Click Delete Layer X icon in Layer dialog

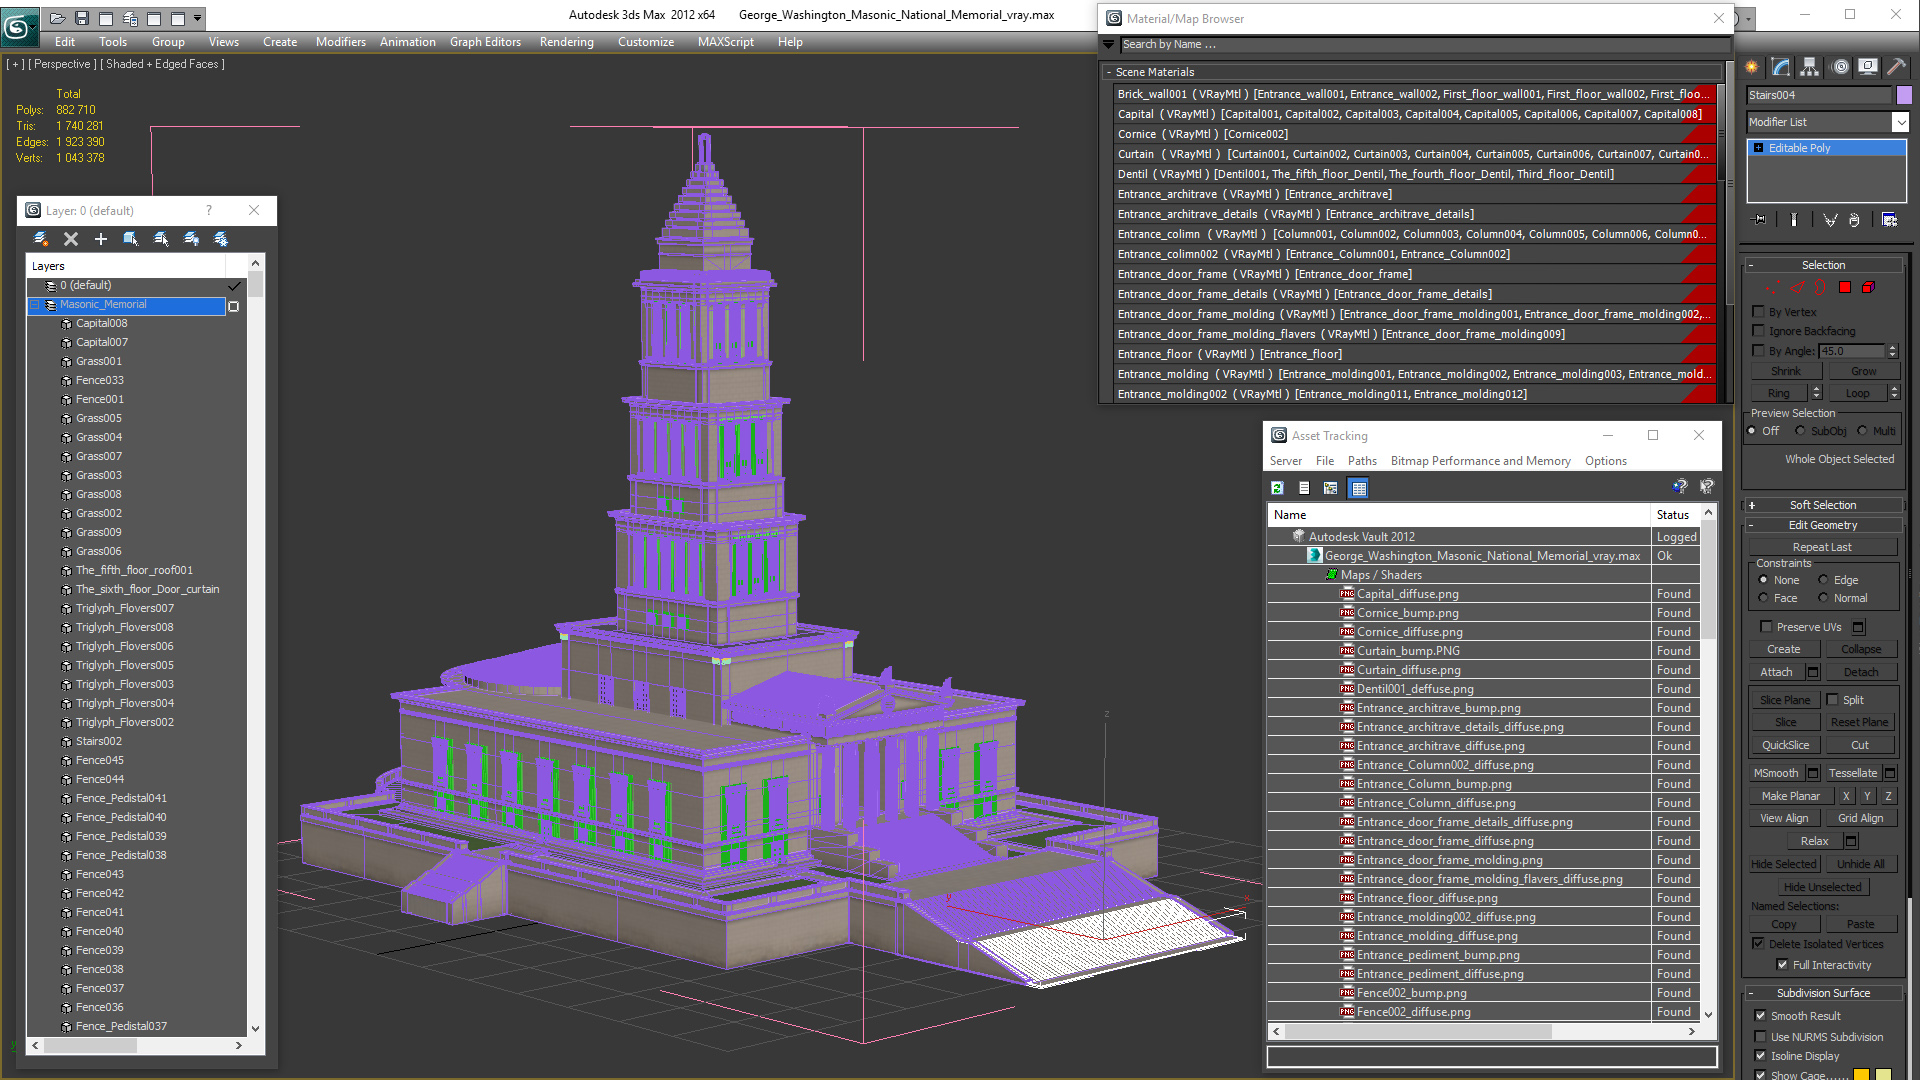[x=71, y=239]
